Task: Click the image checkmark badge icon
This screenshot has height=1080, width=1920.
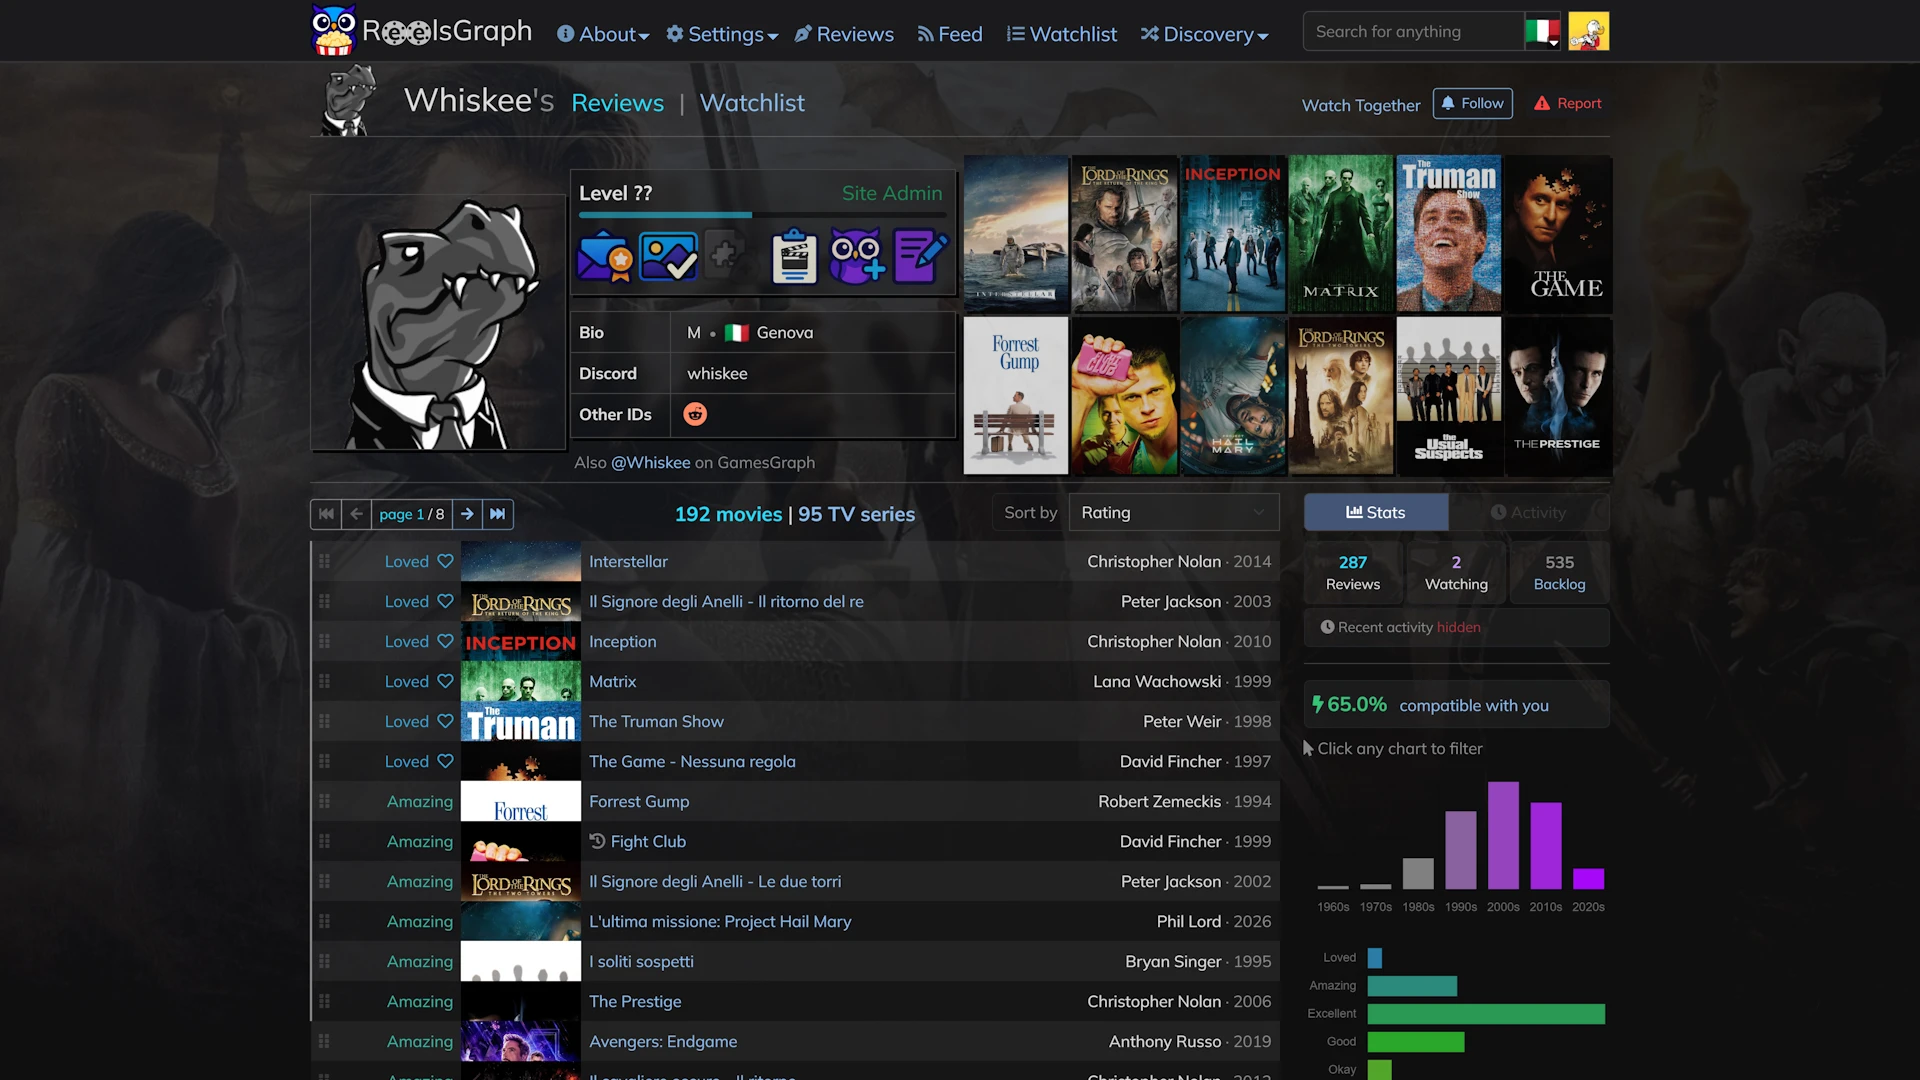Action: pos(668,256)
